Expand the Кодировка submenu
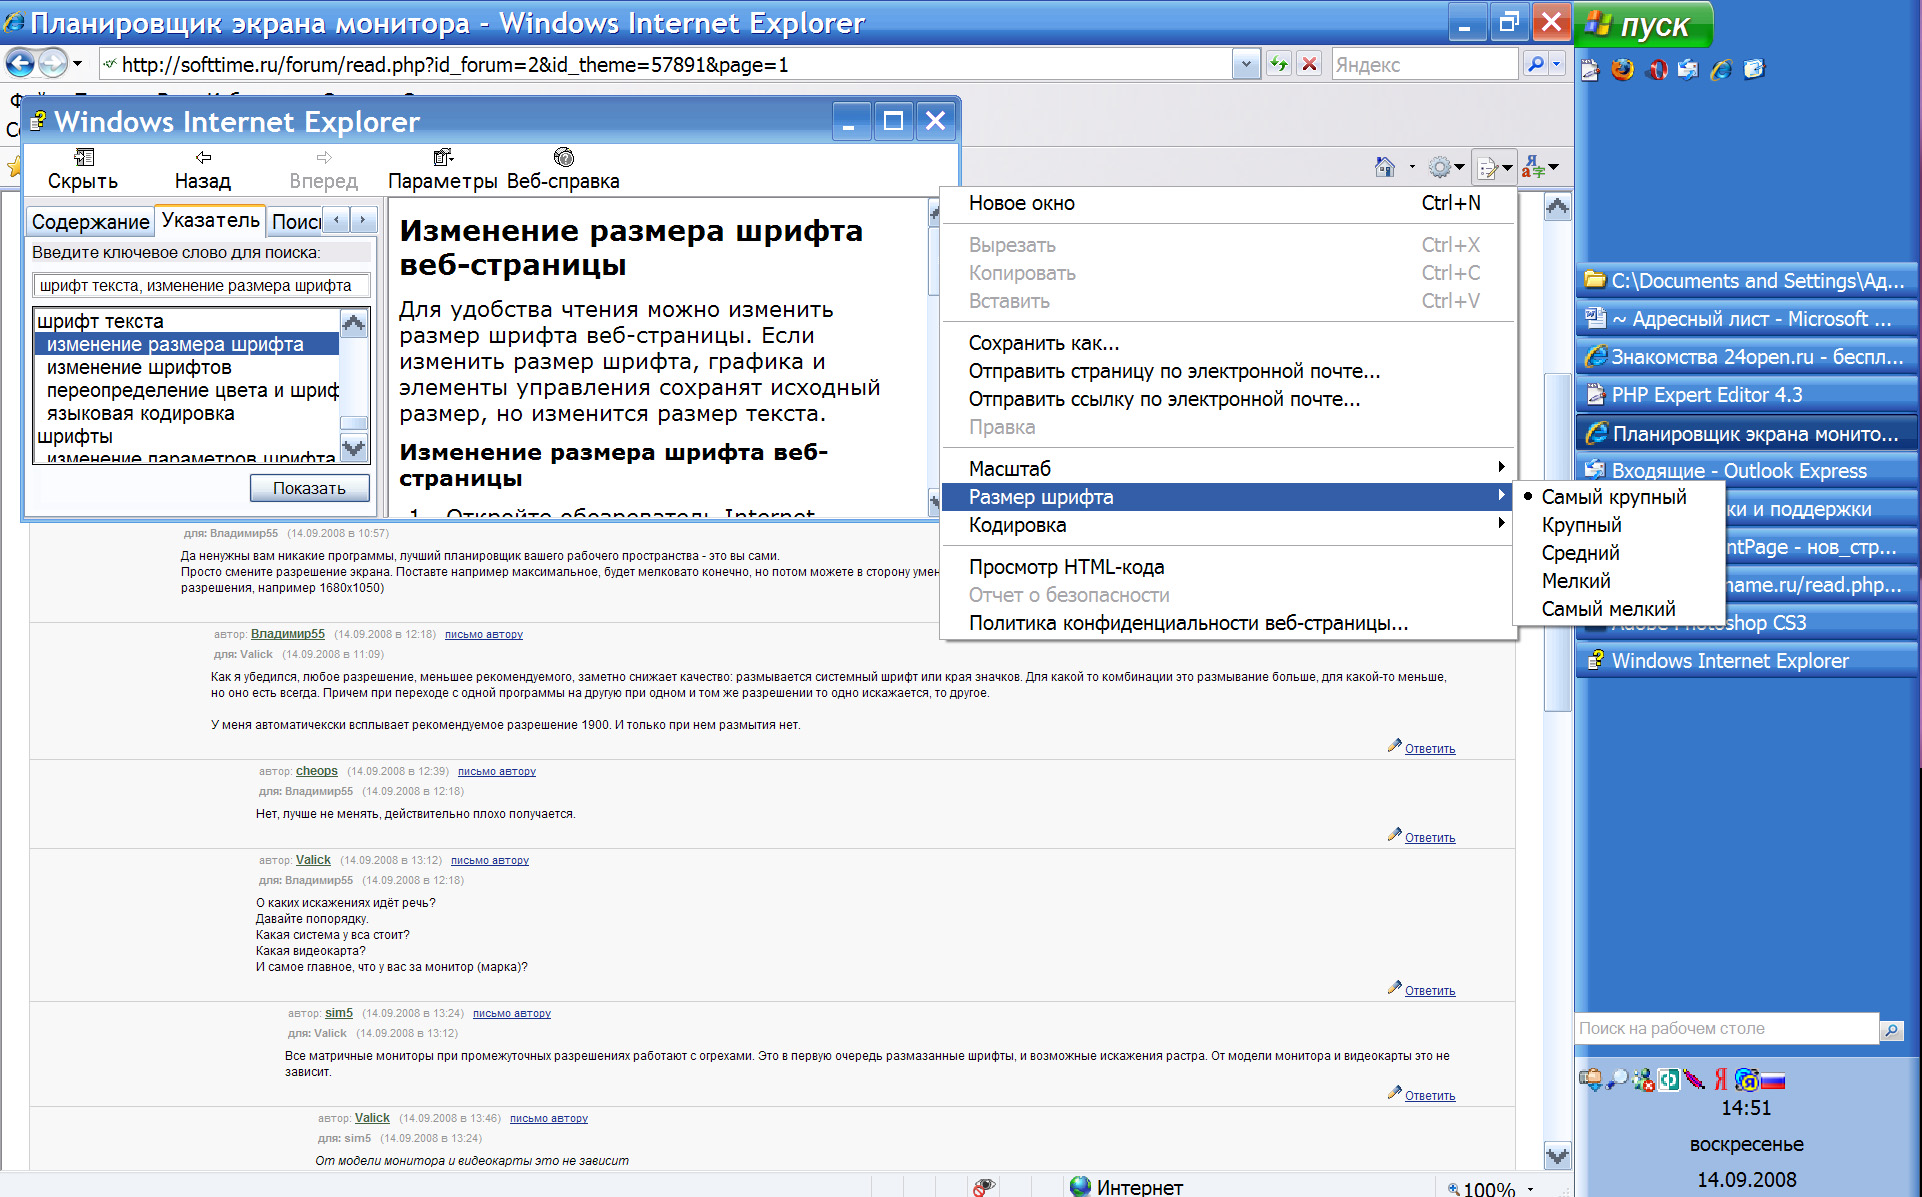Screen dimensions: 1922x1197 (1227, 525)
